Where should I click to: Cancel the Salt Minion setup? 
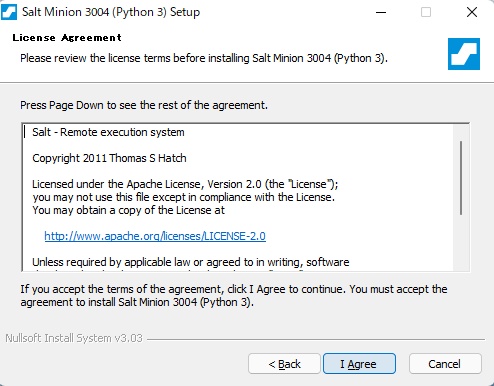[445, 364]
